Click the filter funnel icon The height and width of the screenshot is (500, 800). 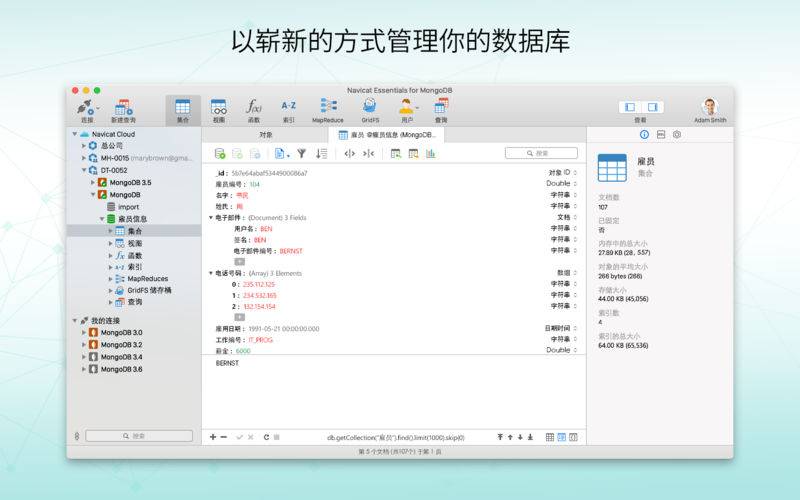302,154
